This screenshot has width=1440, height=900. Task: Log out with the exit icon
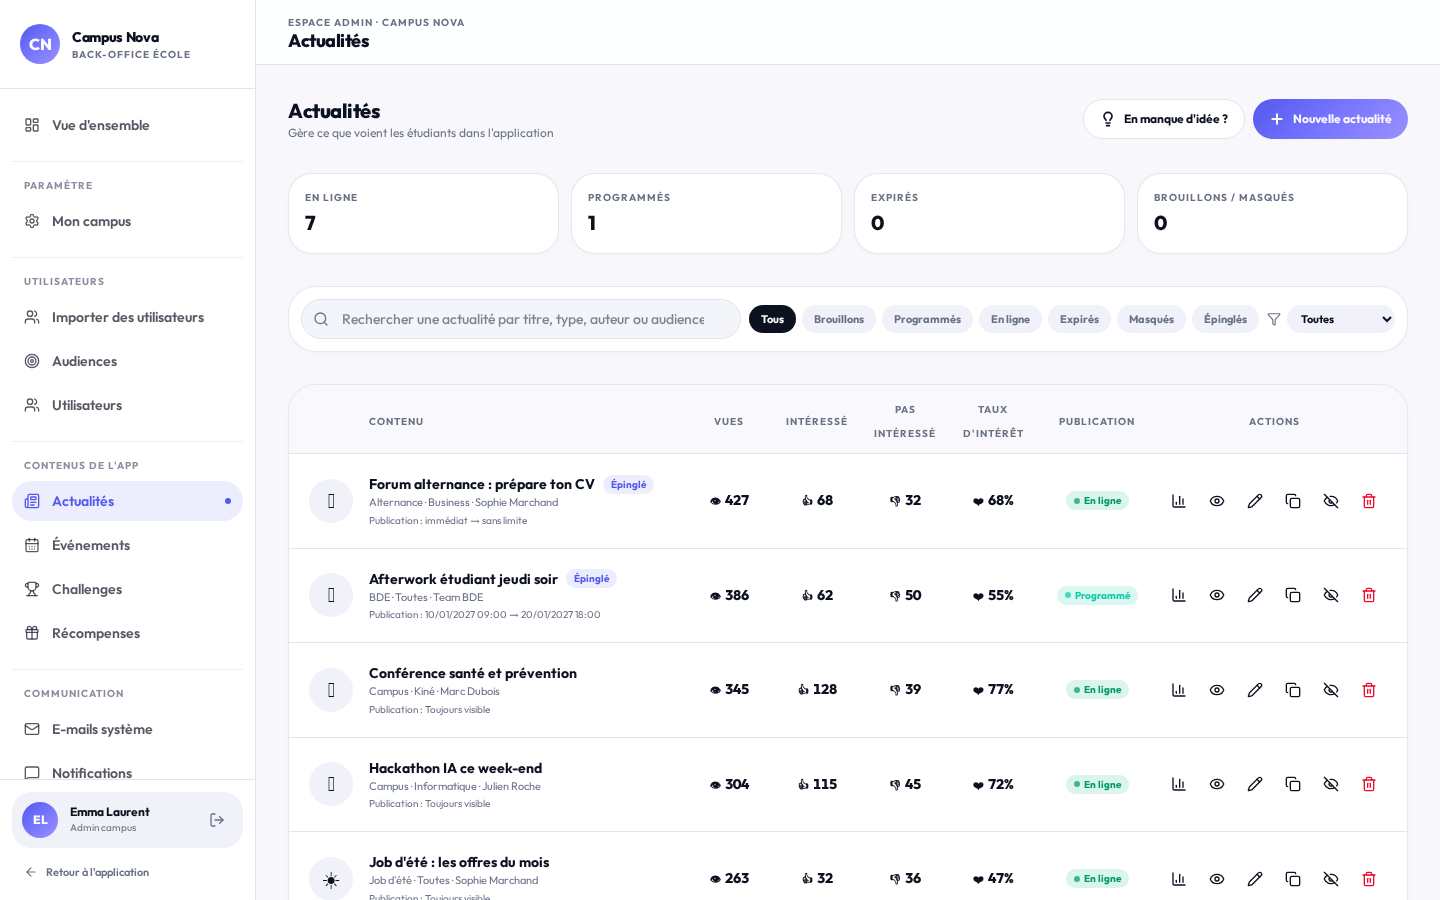point(217,820)
